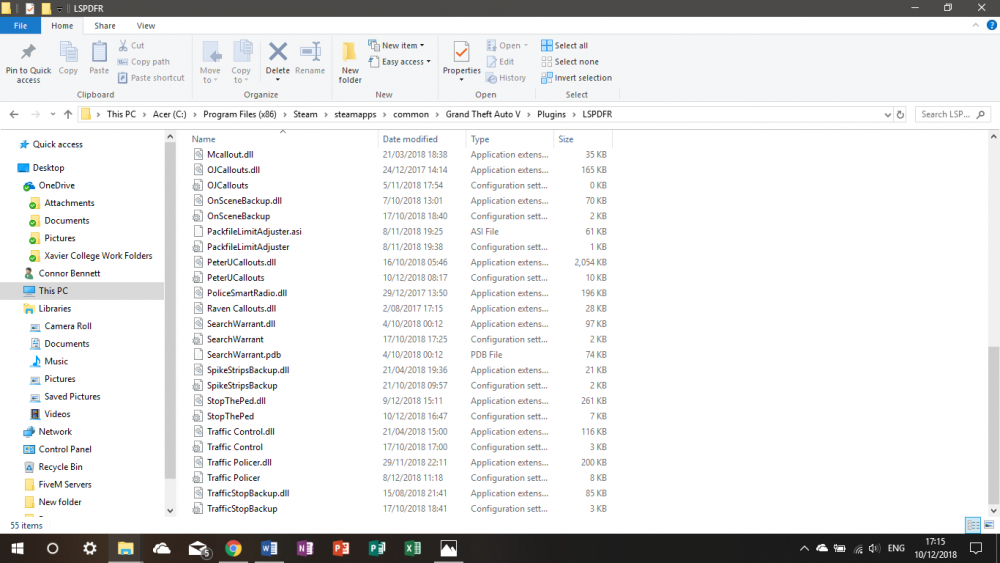The height and width of the screenshot is (563, 1000).
Task: Click Plugins in the address path
Action: [x=551, y=114]
